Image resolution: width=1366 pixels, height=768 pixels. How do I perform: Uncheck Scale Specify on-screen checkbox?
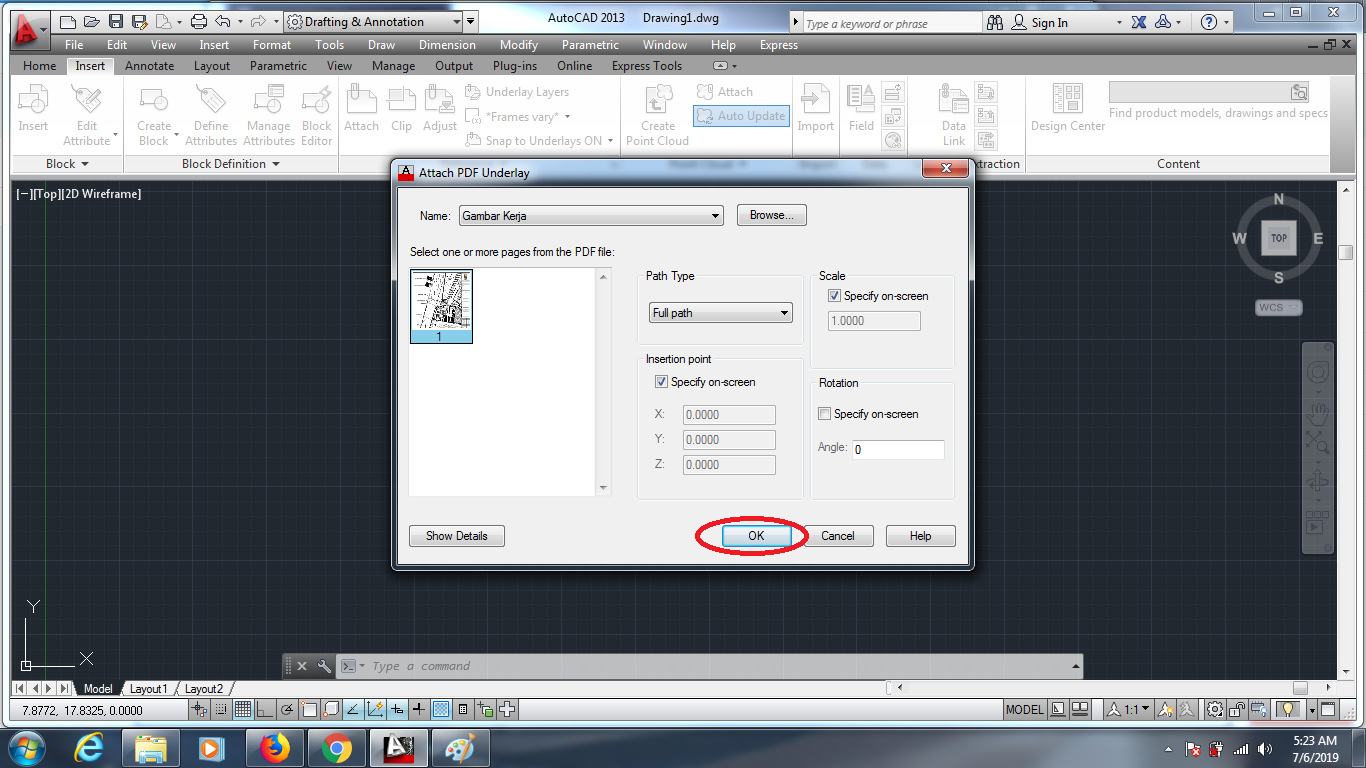[835, 296]
